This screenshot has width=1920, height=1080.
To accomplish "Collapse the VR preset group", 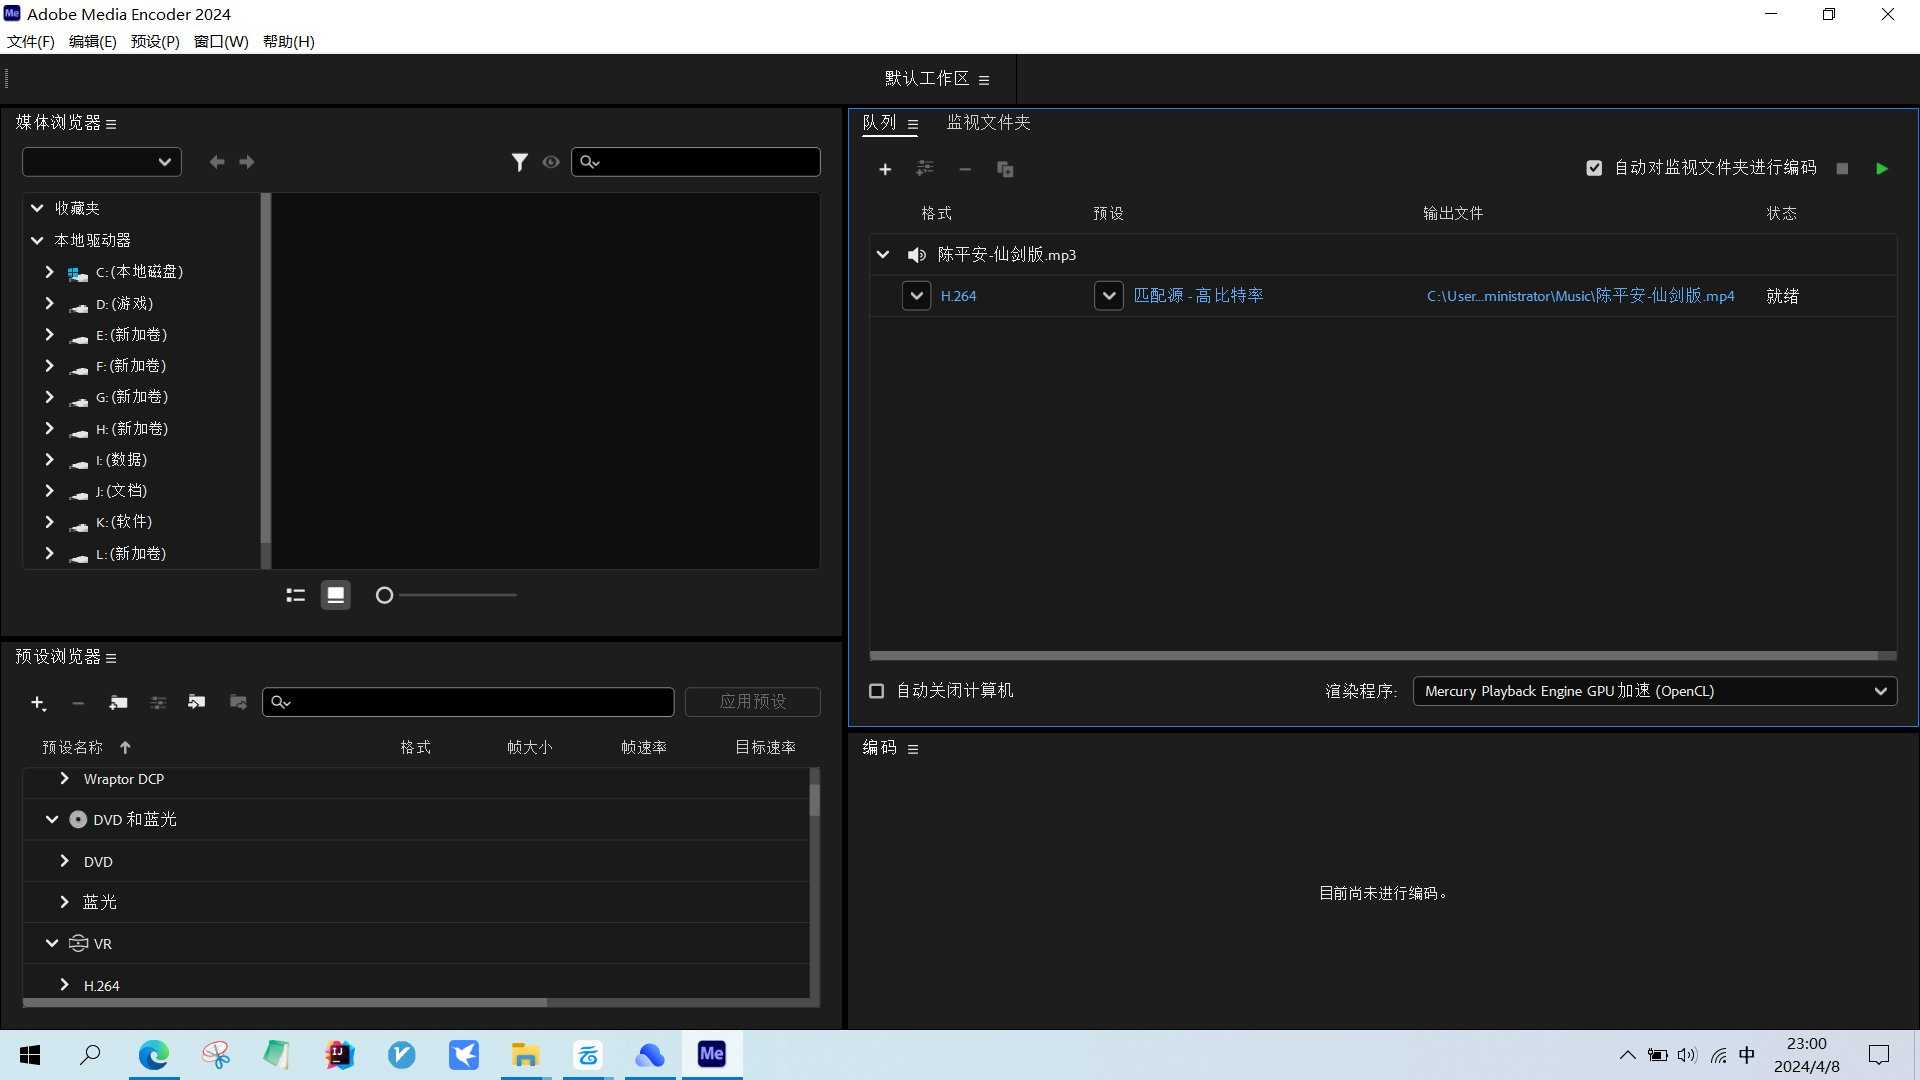I will tap(52, 943).
